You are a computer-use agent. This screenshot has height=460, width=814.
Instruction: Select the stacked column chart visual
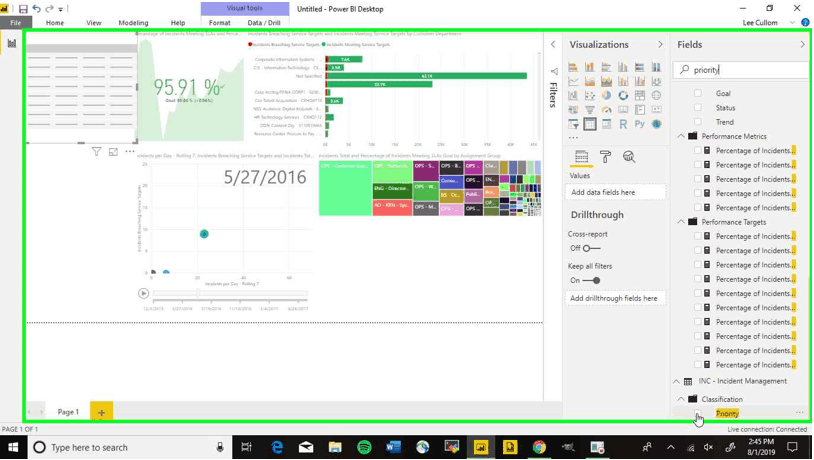[590, 67]
